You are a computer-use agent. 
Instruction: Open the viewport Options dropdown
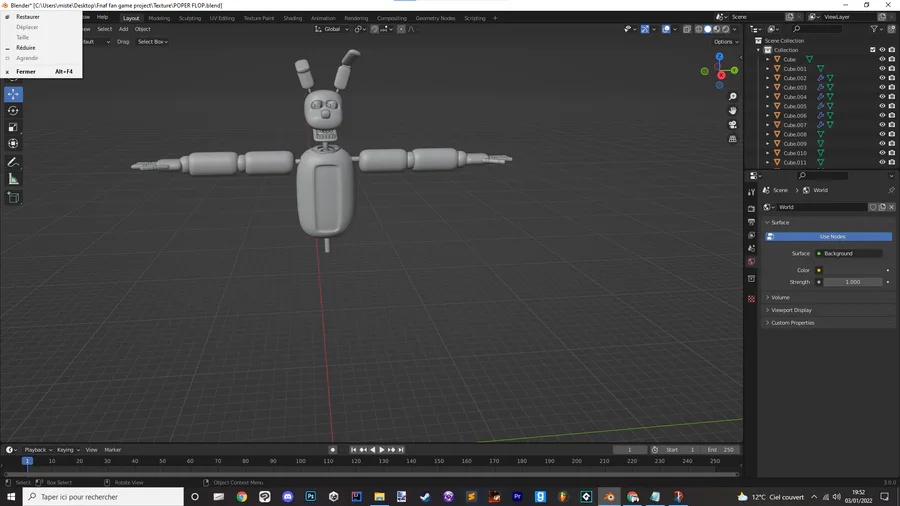[x=726, y=41]
